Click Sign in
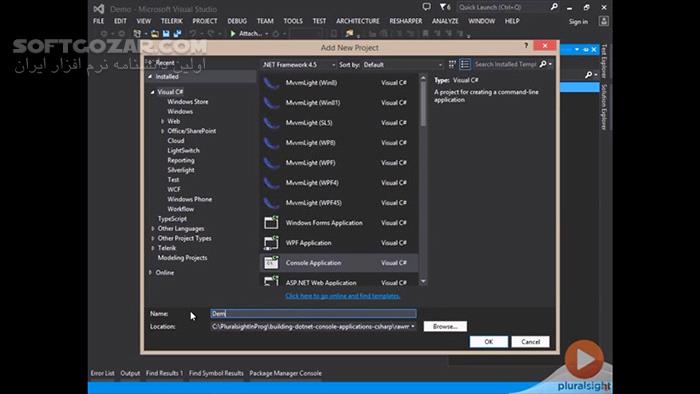This screenshot has width=700, height=394. click(x=578, y=21)
